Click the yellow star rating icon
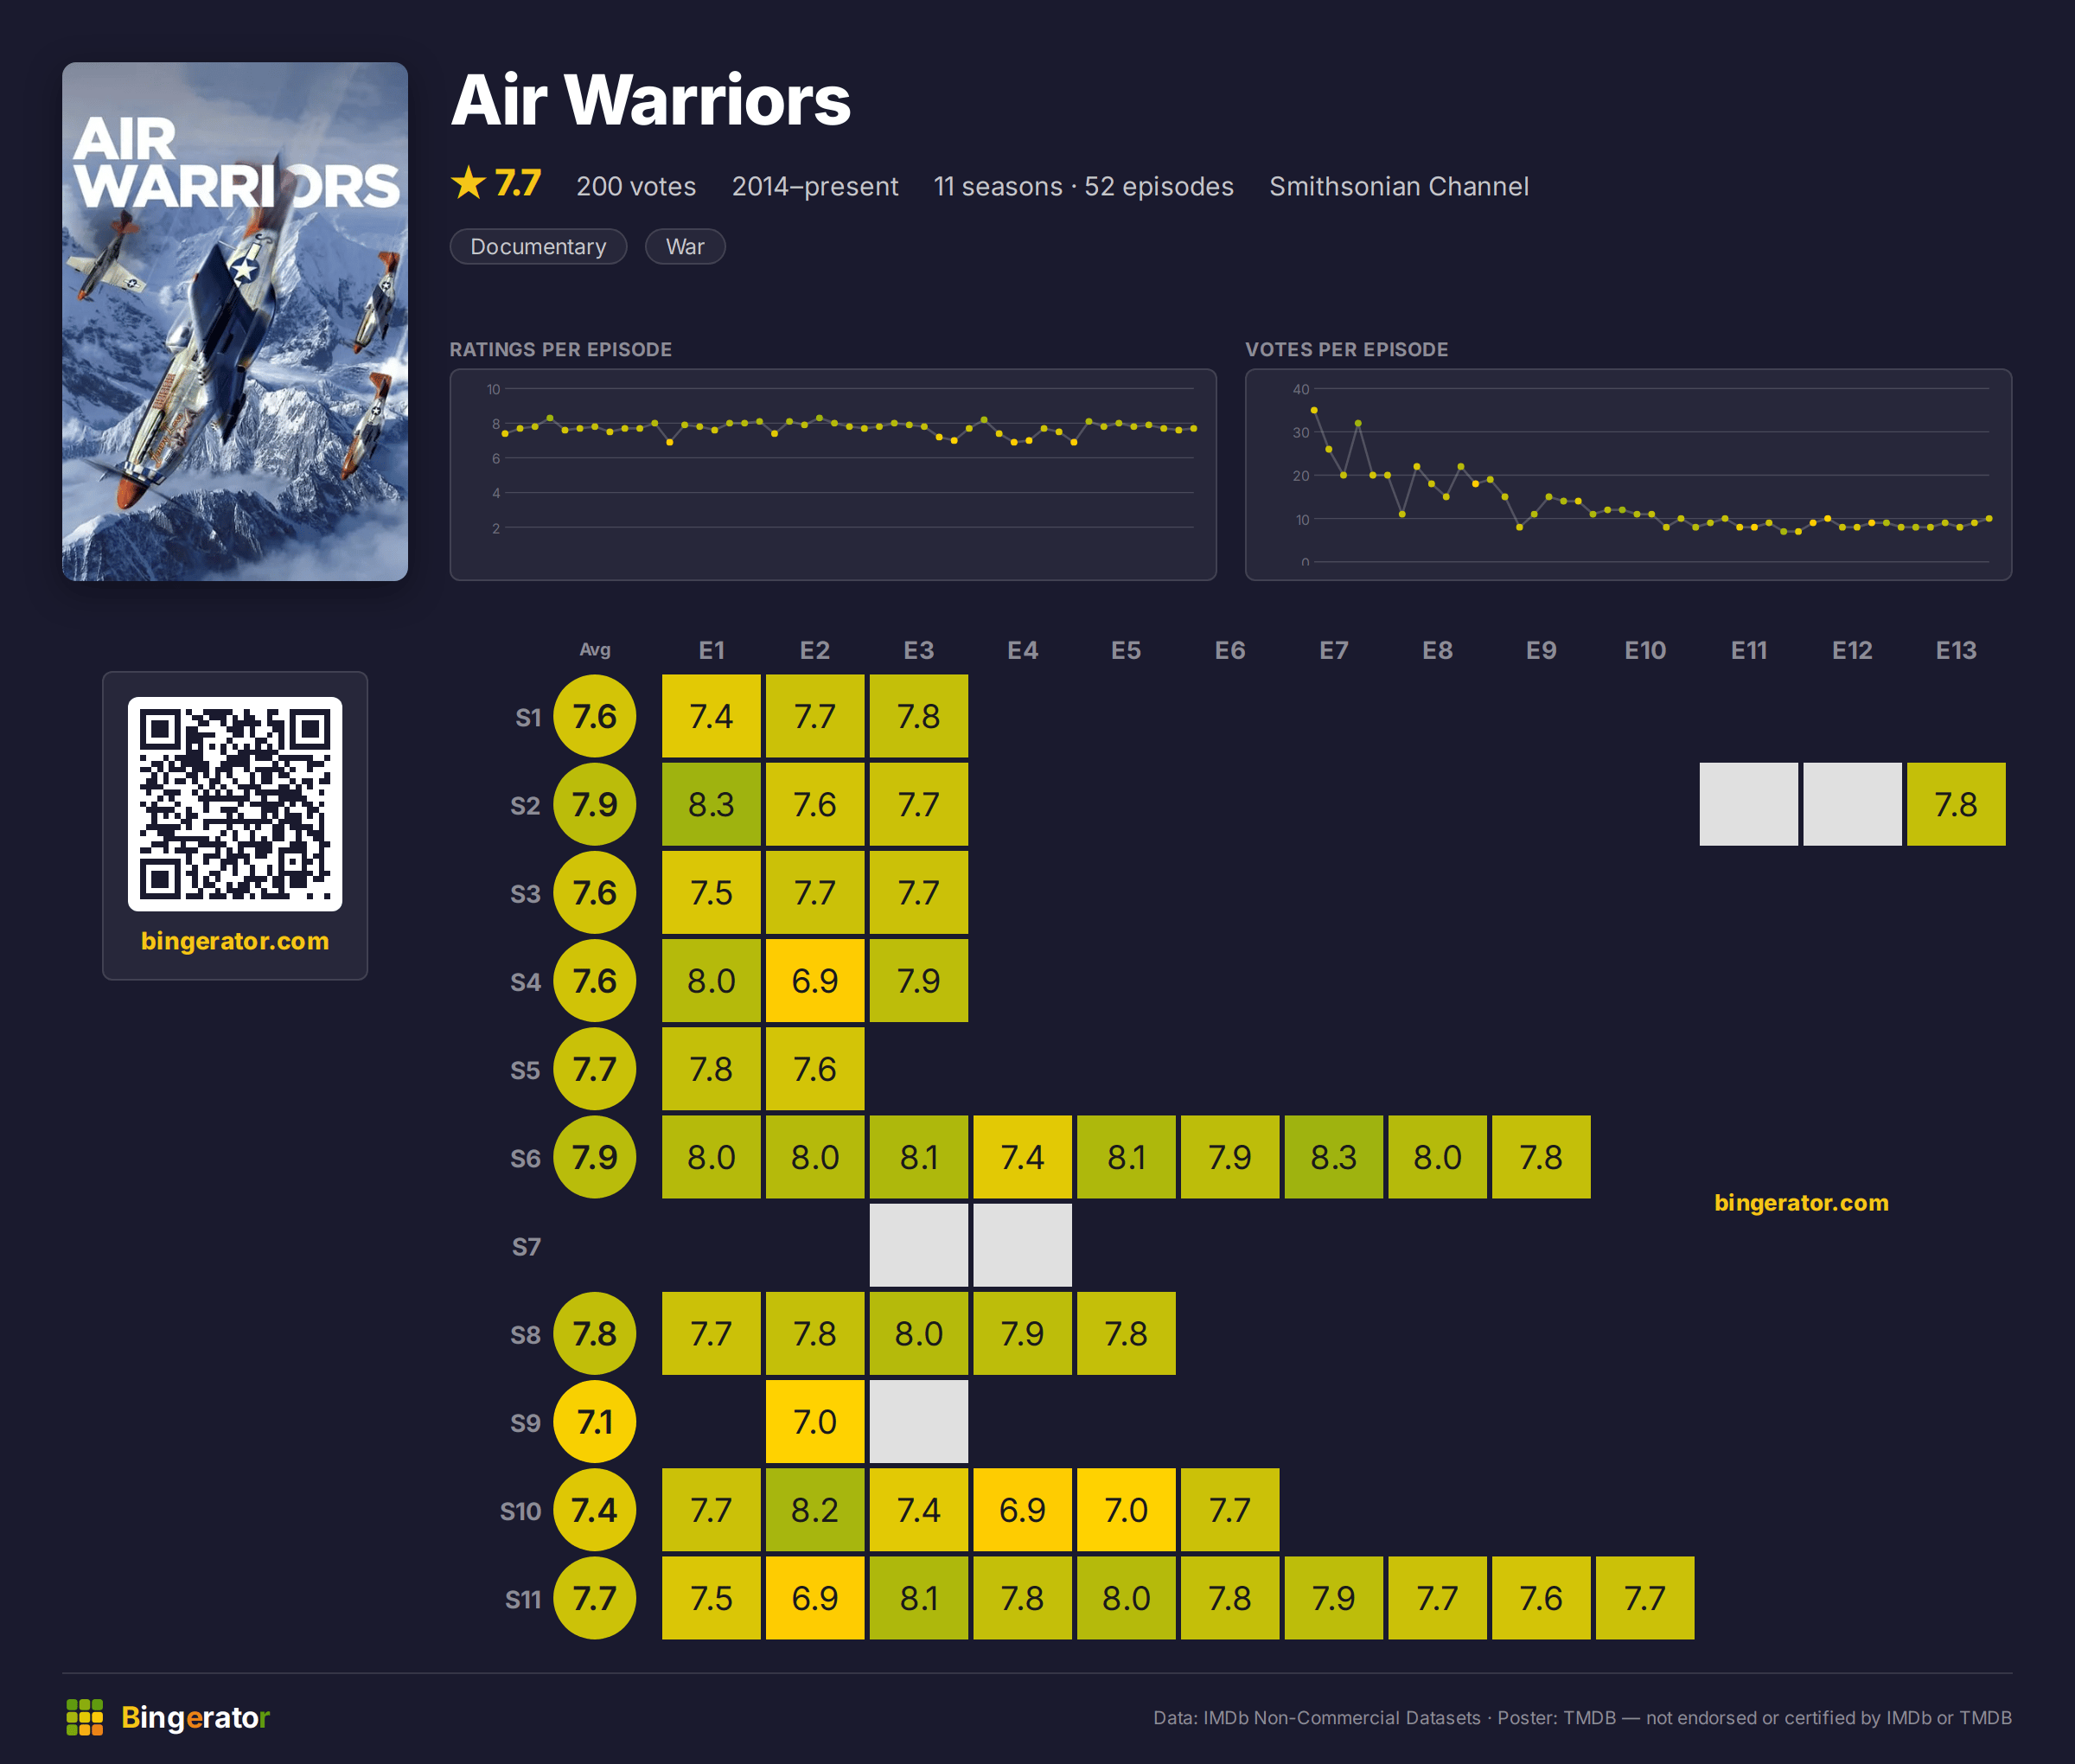2075x1764 pixels. (468, 183)
